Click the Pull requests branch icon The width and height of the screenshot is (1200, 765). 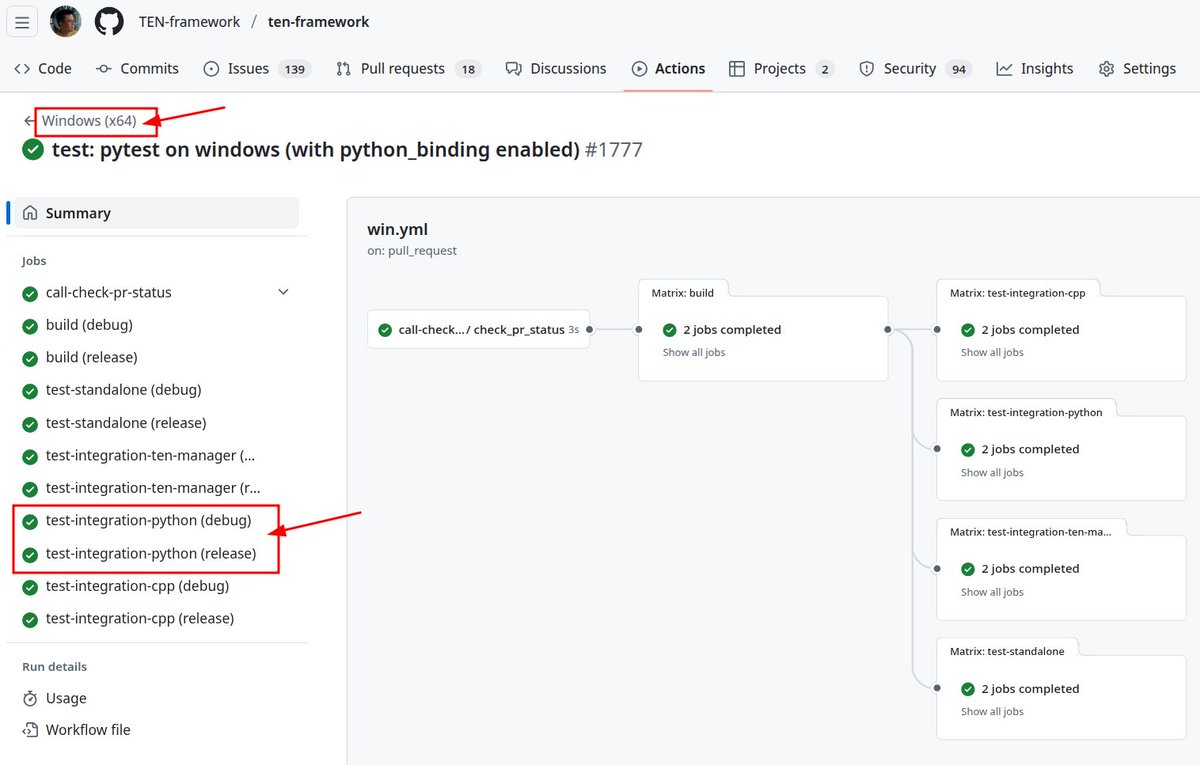tap(344, 69)
